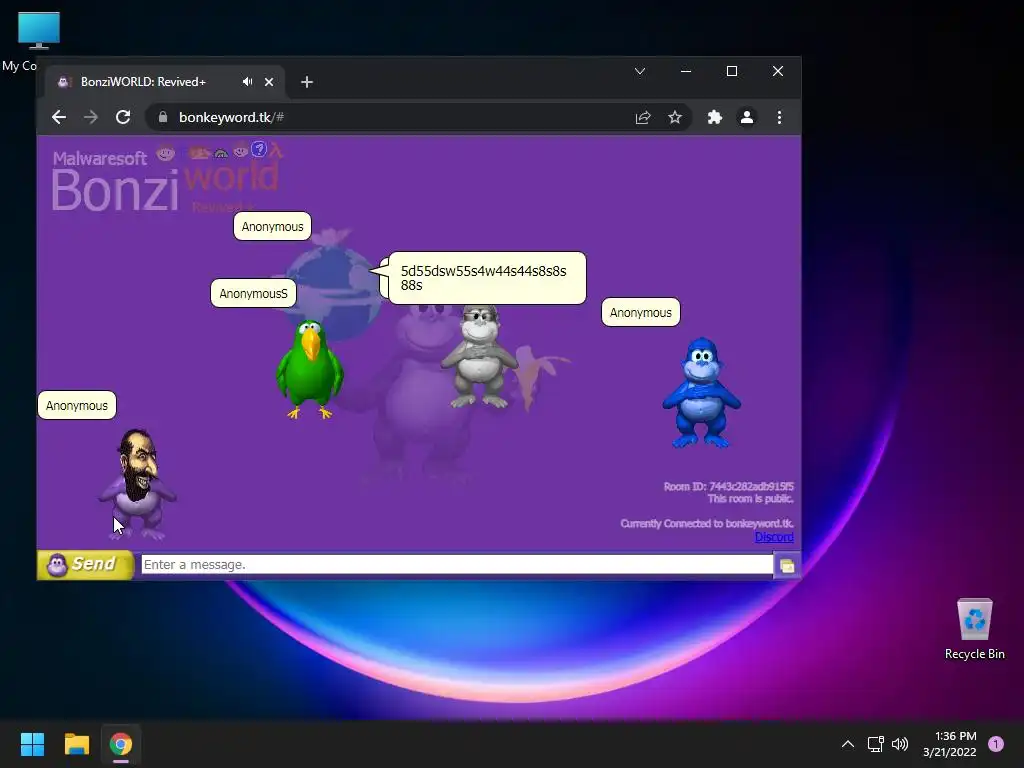1024x768 pixels.
Task: Open Chrome profile avatar icon
Action: point(747,117)
